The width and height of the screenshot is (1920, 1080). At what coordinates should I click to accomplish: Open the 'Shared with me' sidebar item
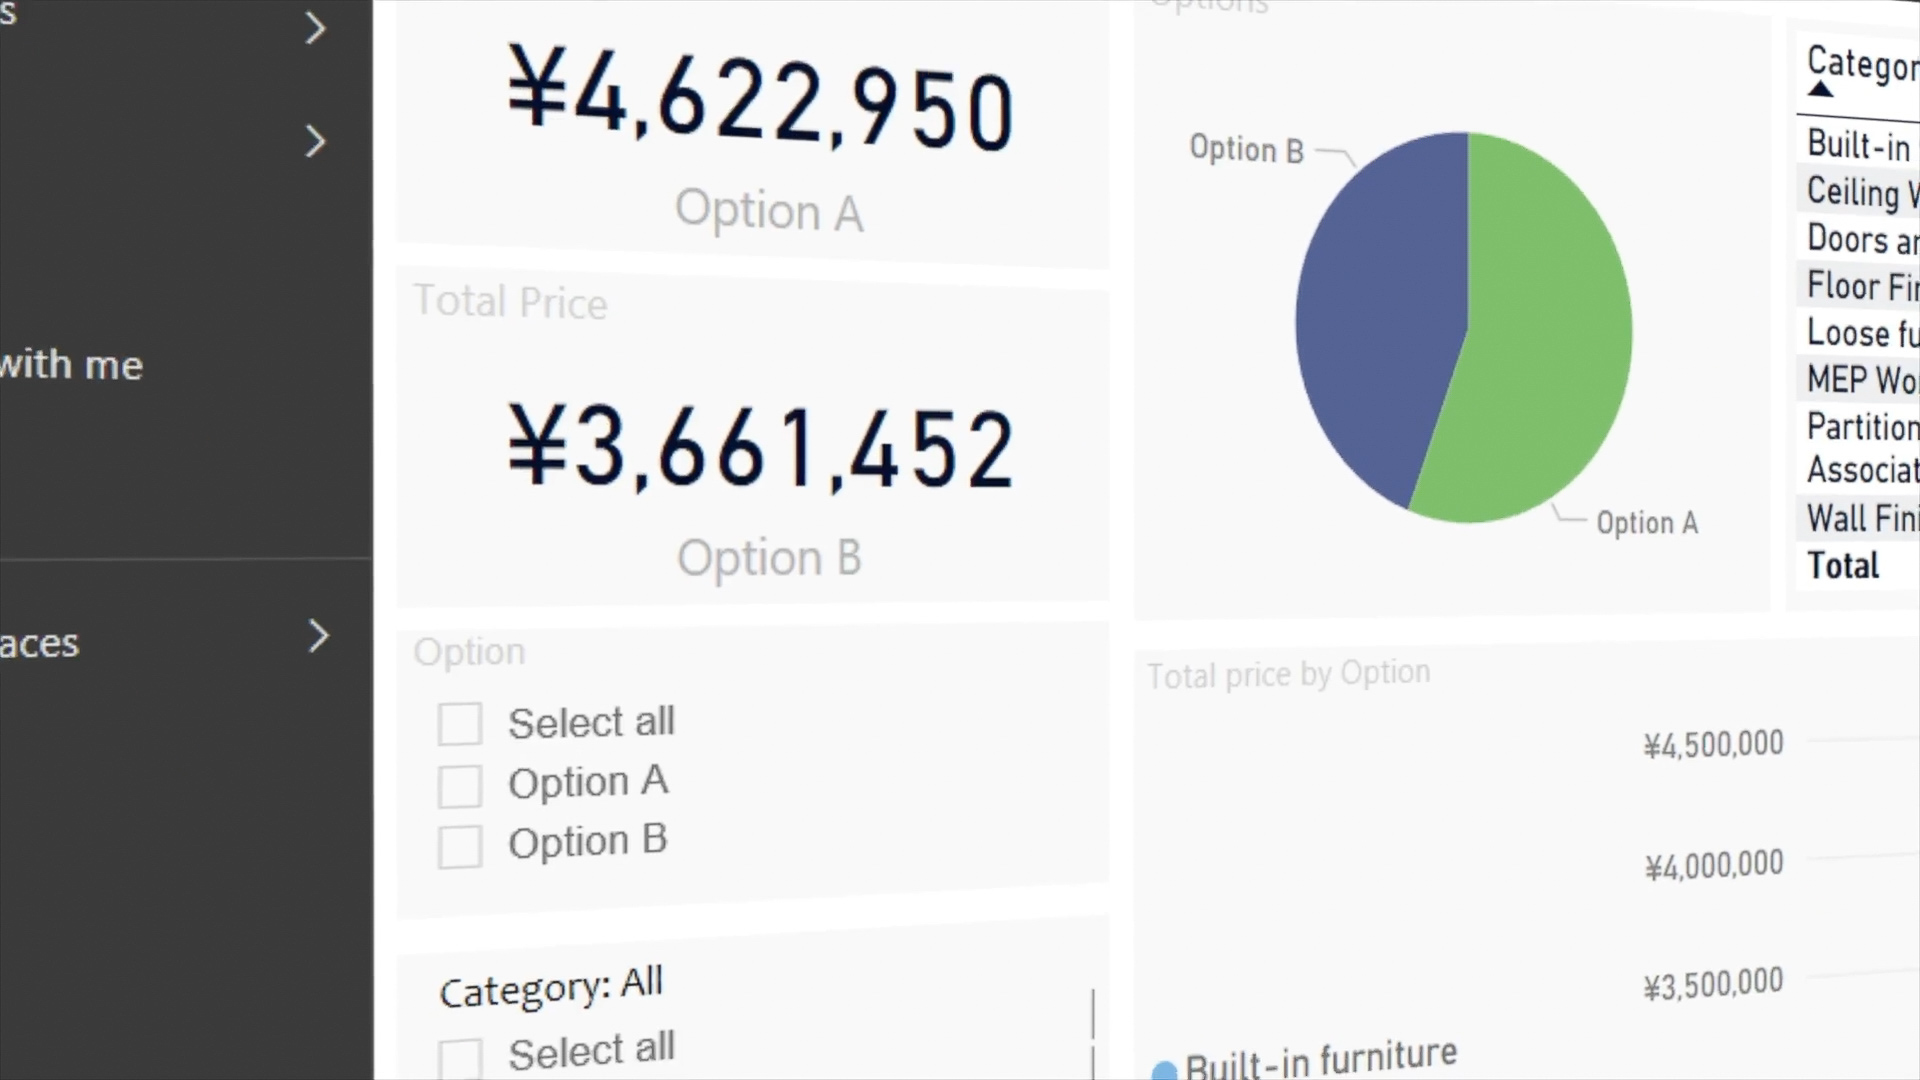(72, 366)
